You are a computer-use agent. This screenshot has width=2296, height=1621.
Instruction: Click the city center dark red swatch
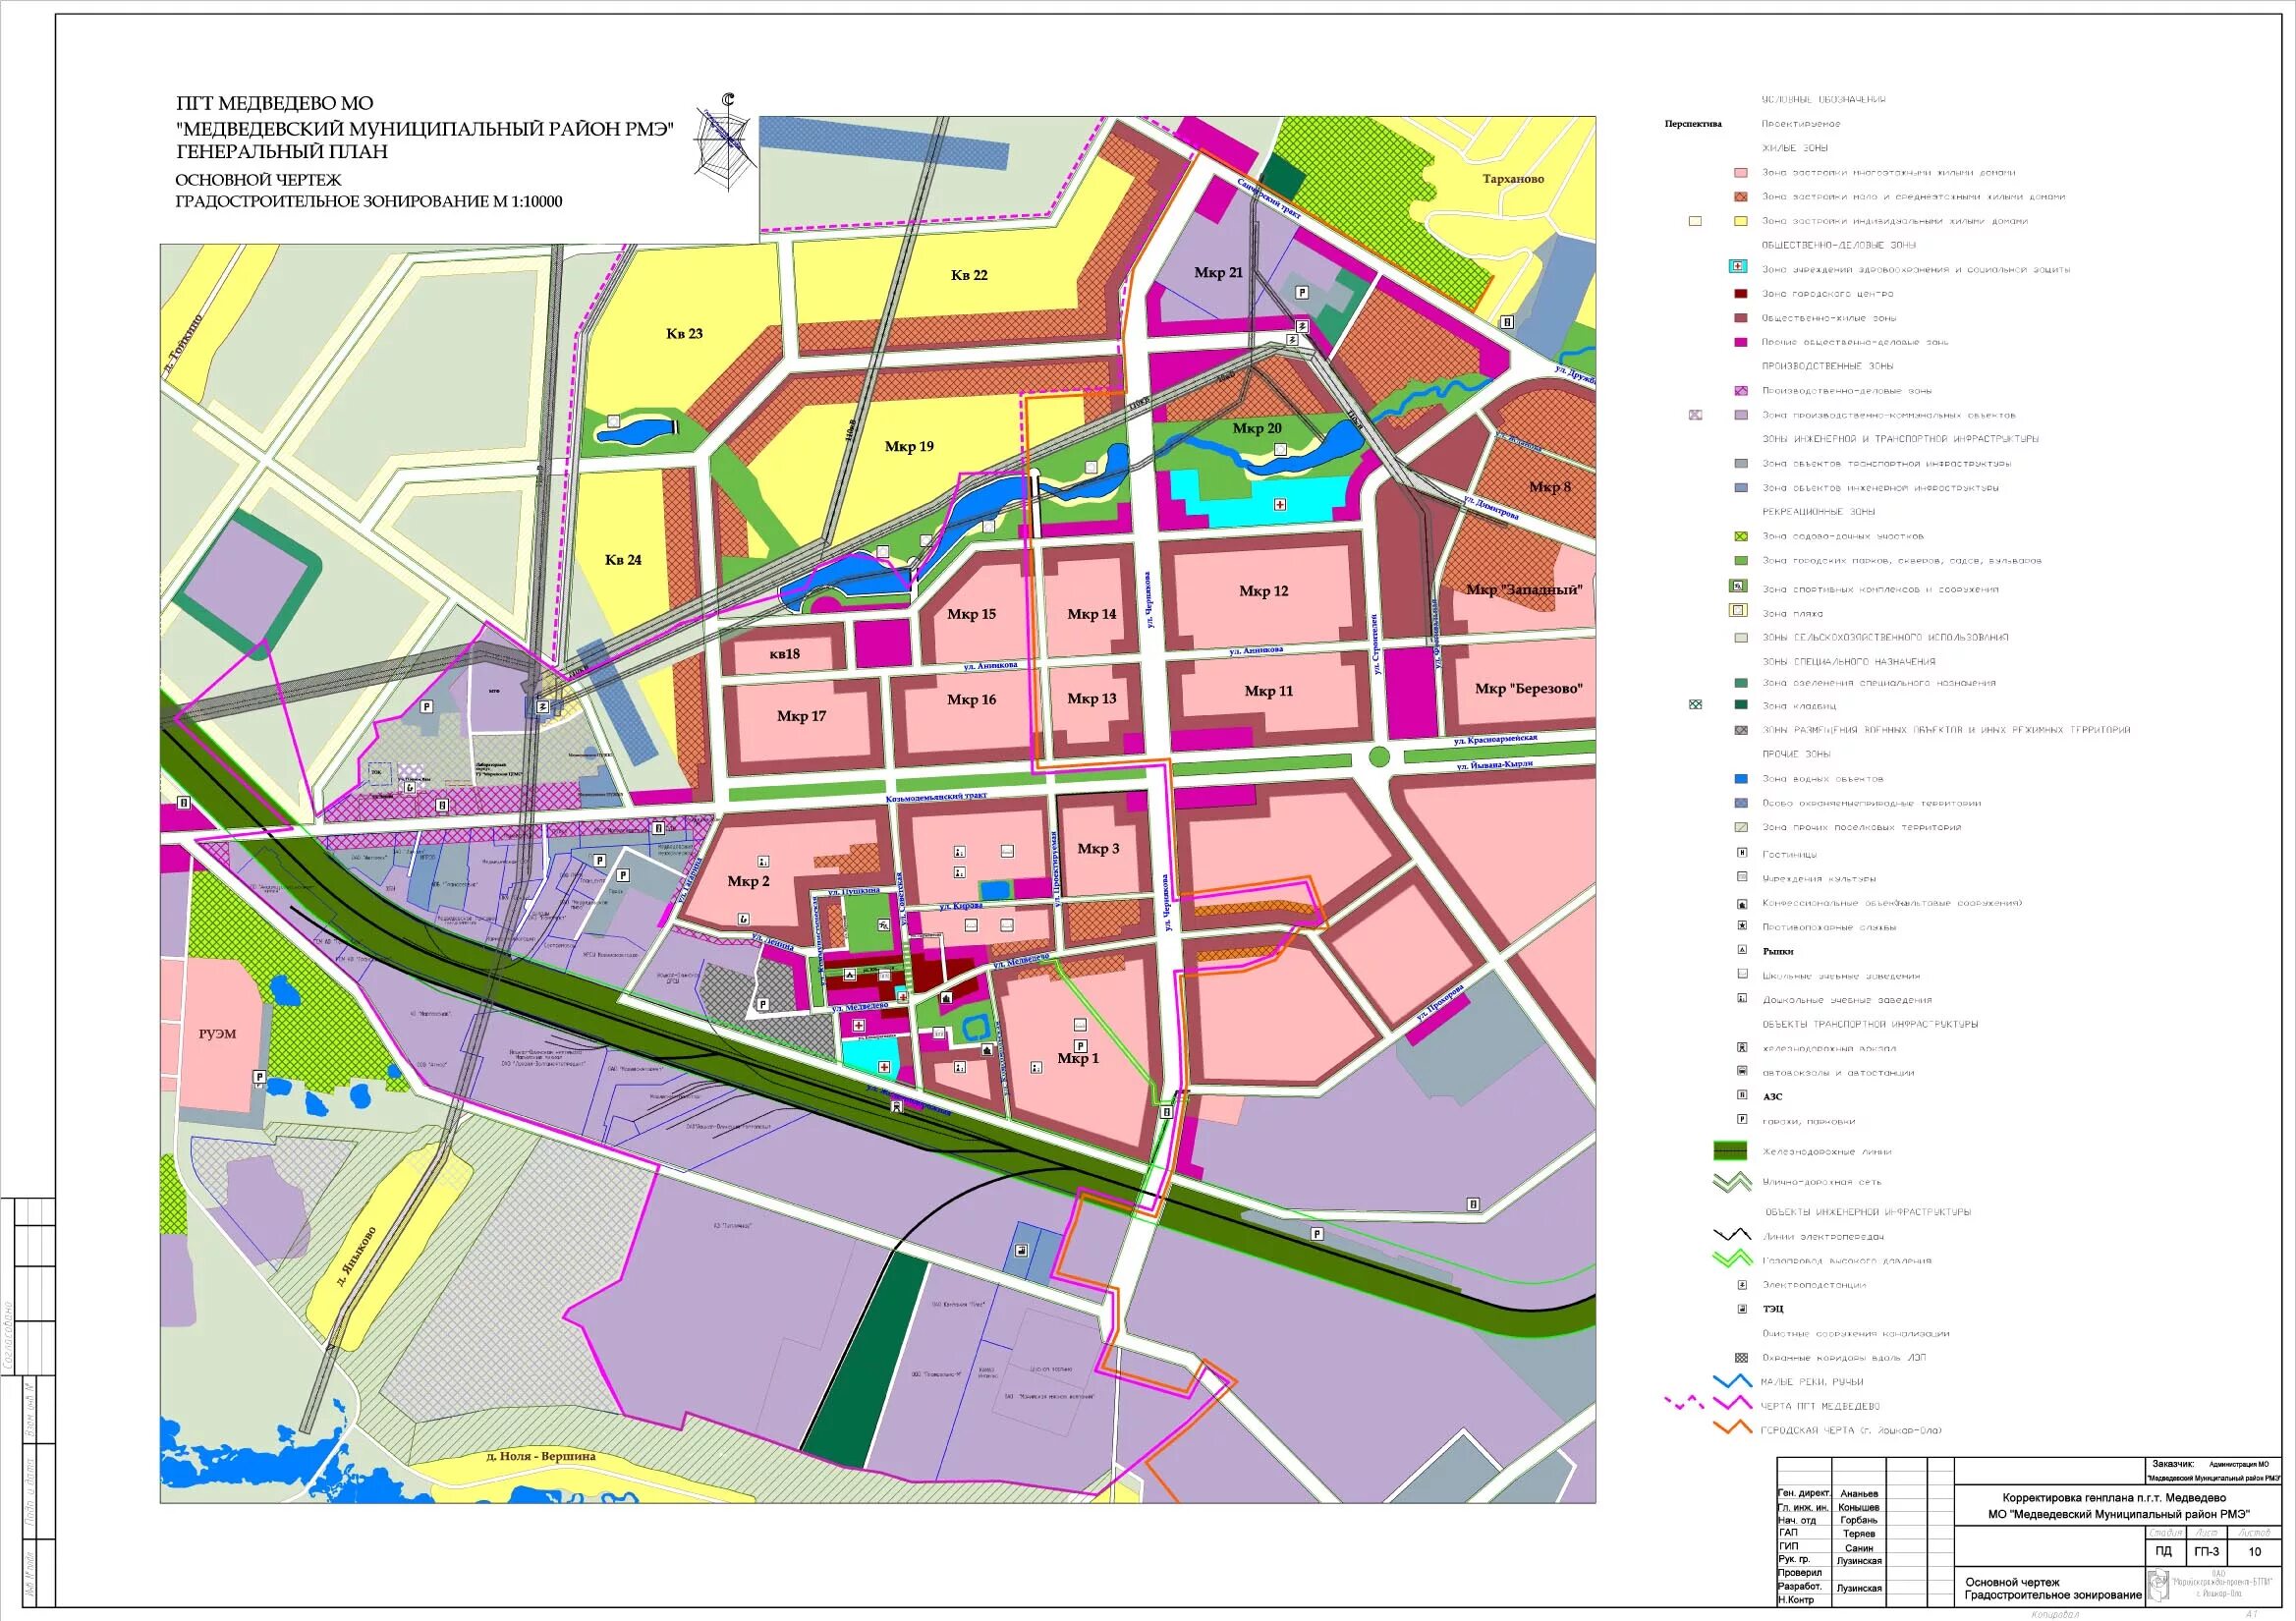(1741, 293)
